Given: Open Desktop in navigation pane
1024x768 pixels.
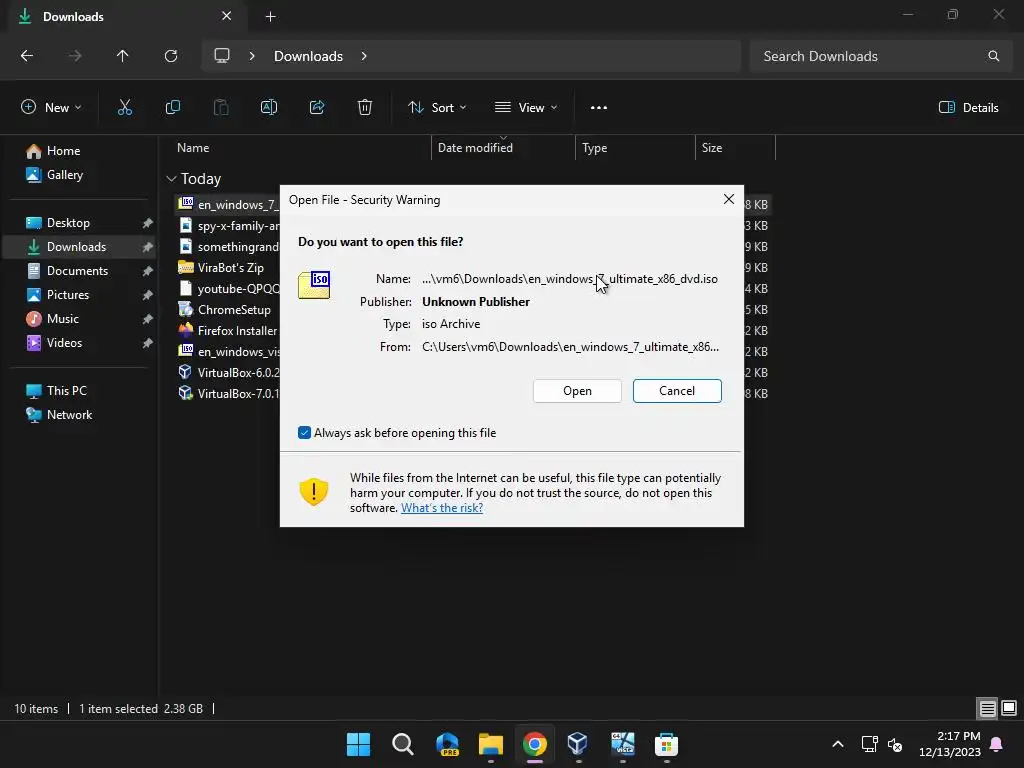Looking at the screenshot, I should point(68,223).
